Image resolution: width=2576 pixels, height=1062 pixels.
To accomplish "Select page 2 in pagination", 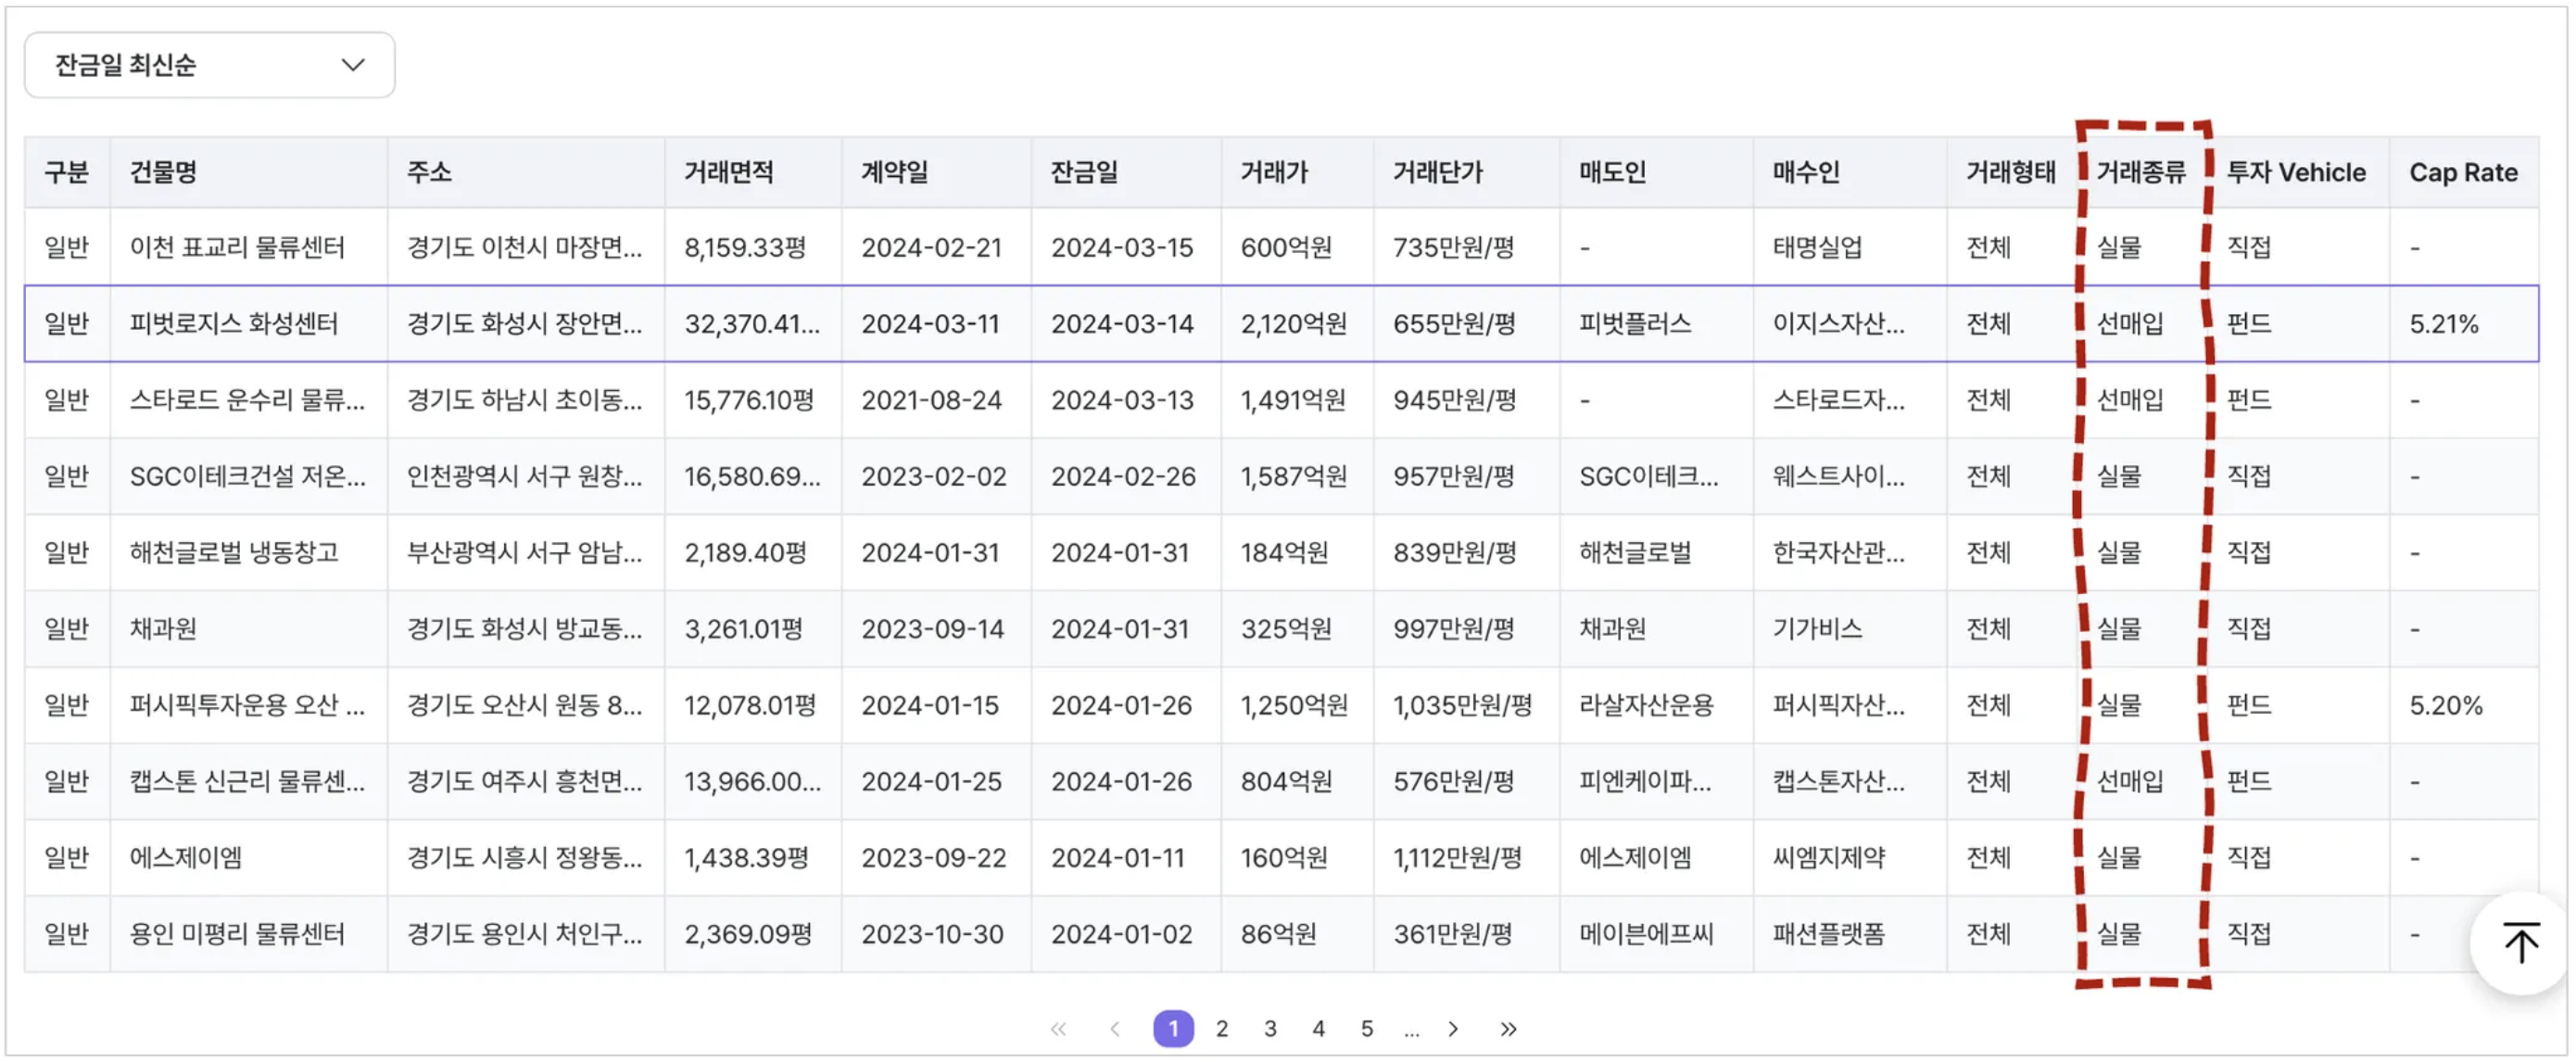I will tap(1222, 1028).
